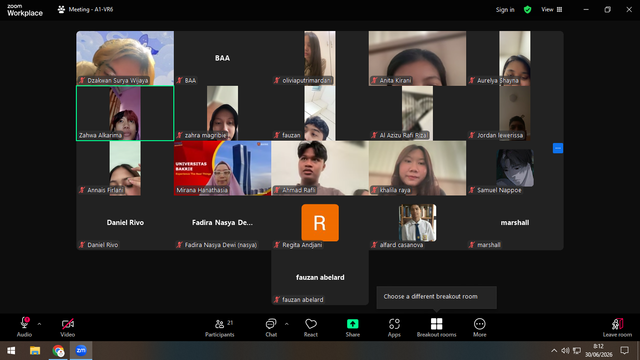This screenshot has width=640, height=360.
Task: Select Mirana Hanathasia's video tile
Action: [x=222, y=168]
